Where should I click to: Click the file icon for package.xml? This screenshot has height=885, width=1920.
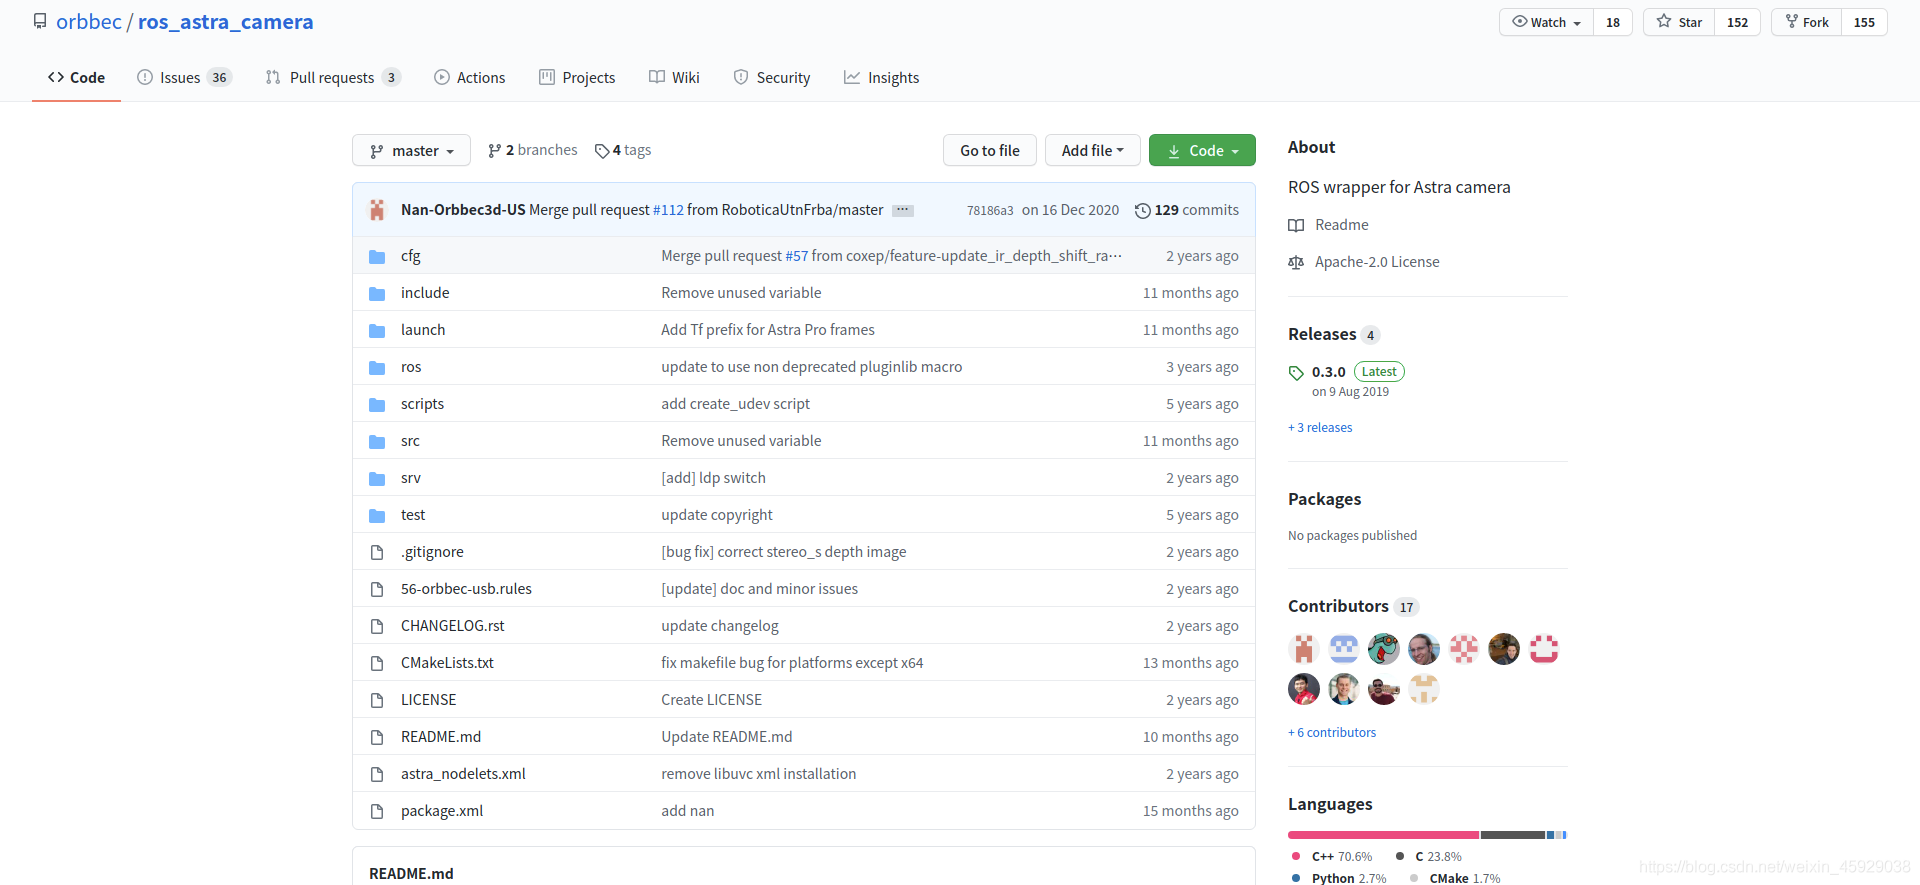pos(377,812)
